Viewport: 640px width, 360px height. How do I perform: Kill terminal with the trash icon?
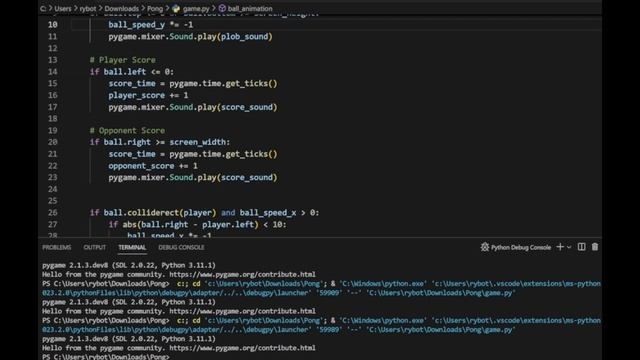(x=595, y=247)
